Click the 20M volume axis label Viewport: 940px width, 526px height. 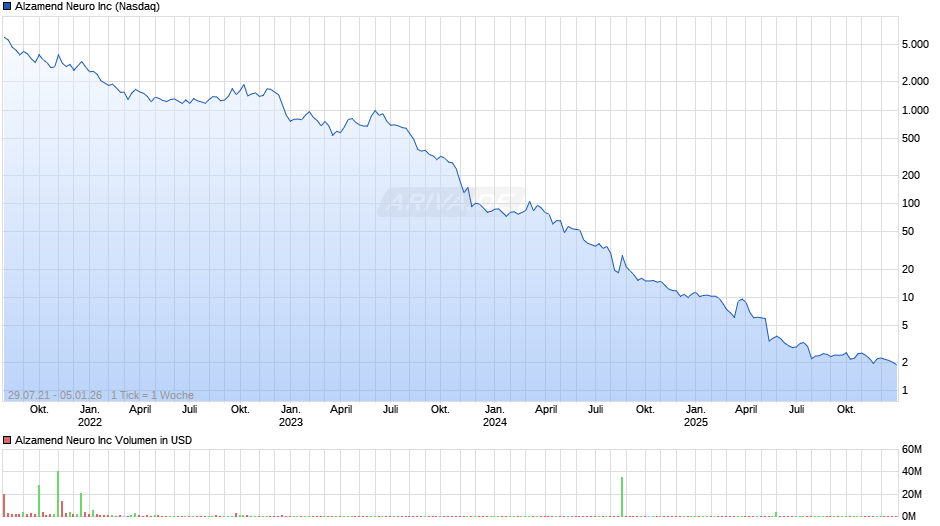(x=911, y=494)
